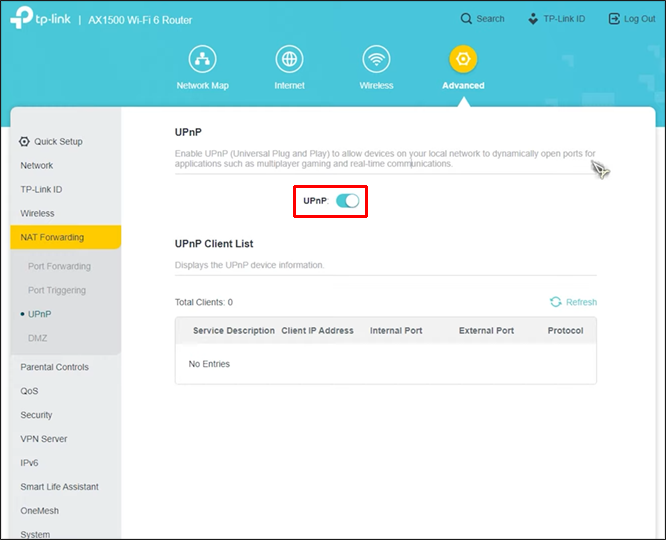Click the Advanced tab label
This screenshot has height=540, width=666.
463,85
